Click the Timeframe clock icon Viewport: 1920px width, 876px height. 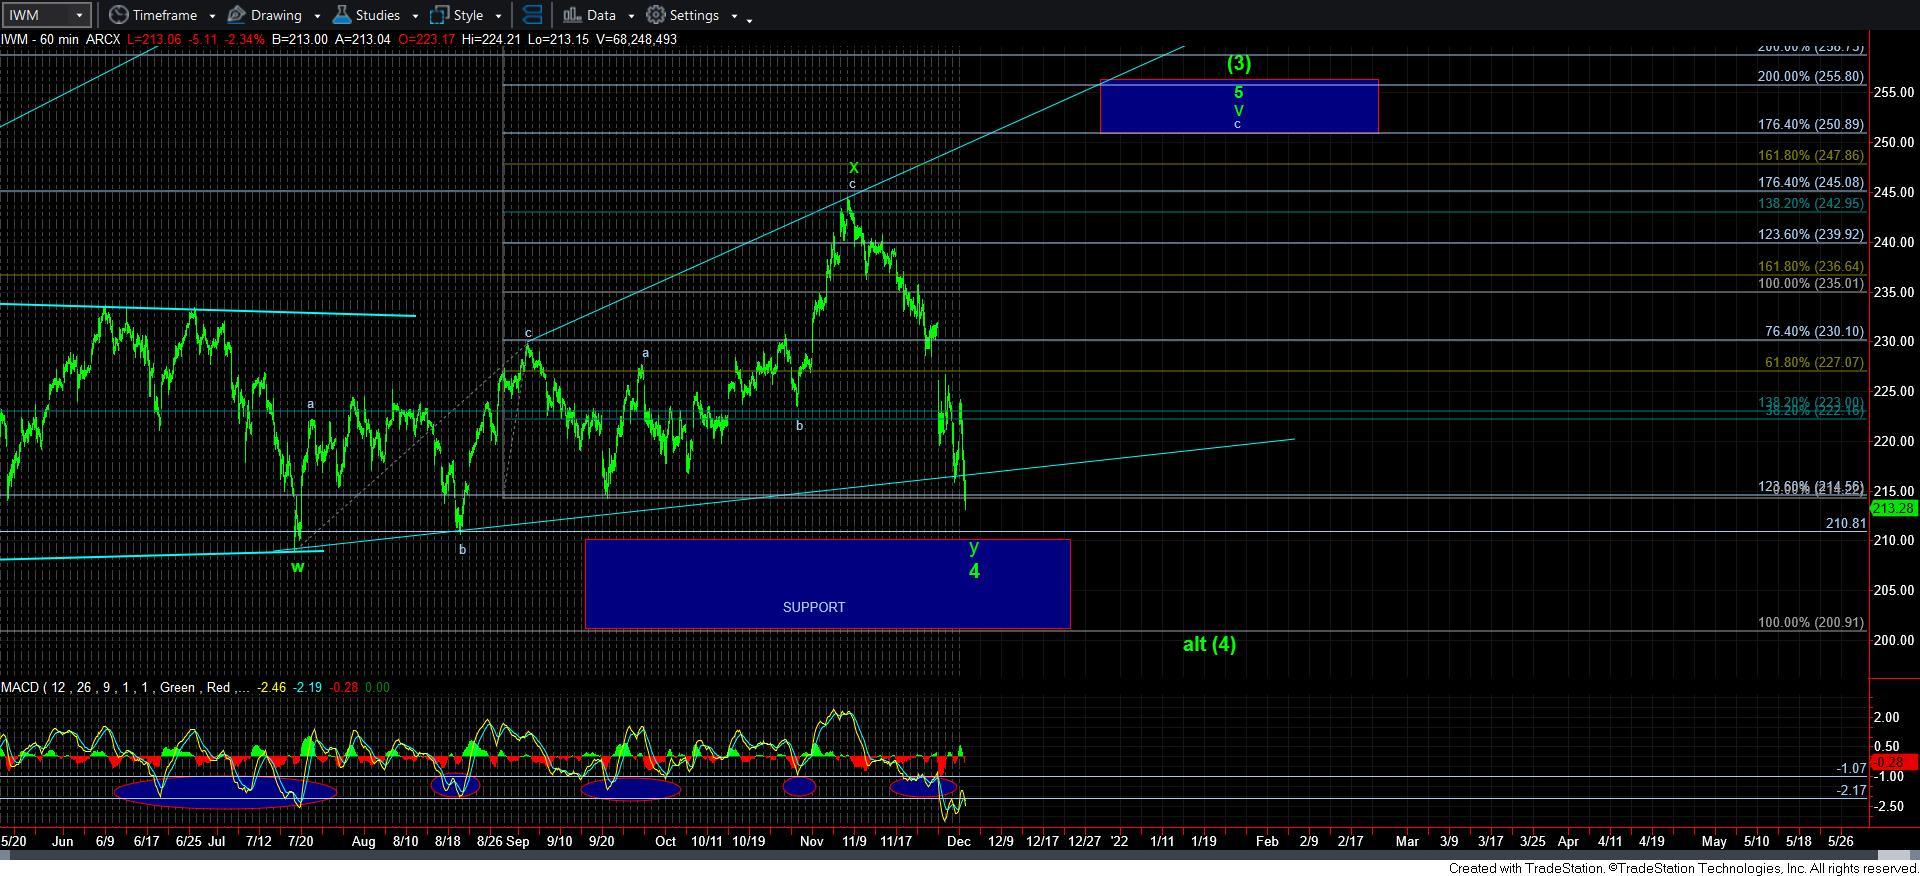pyautogui.click(x=118, y=15)
